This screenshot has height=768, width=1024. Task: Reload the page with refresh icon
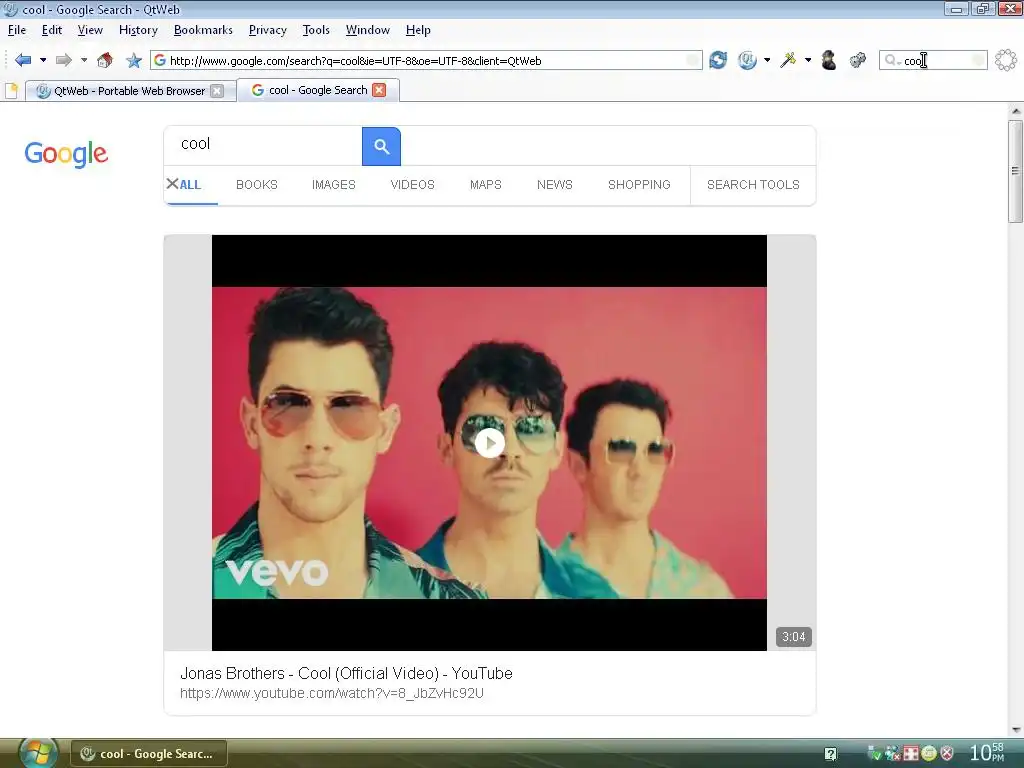pos(718,60)
